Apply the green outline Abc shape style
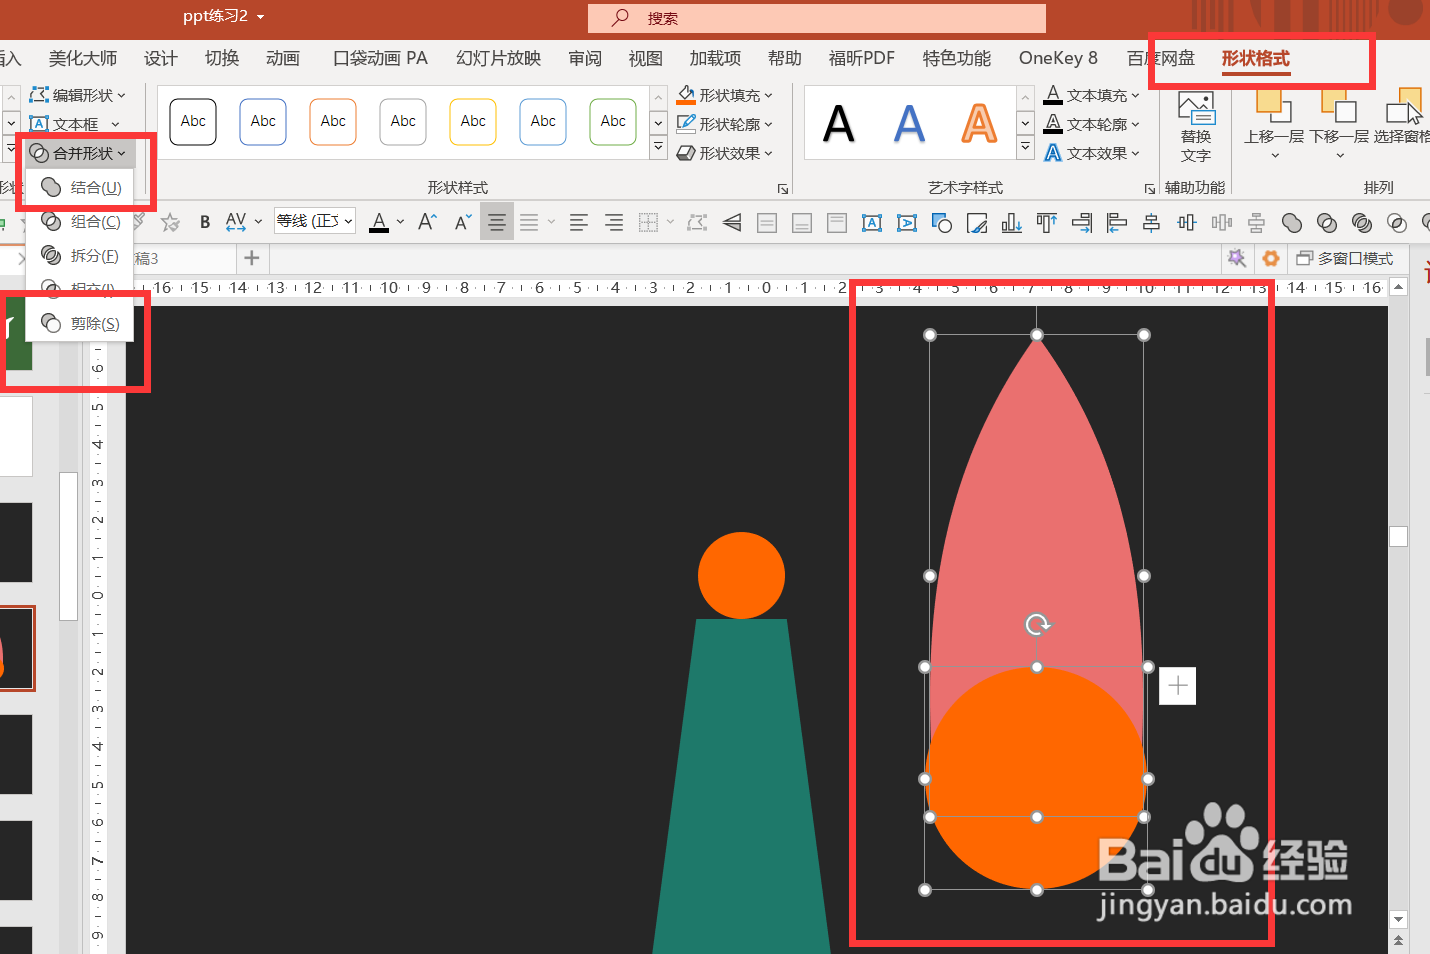1430x954 pixels. [613, 122]
